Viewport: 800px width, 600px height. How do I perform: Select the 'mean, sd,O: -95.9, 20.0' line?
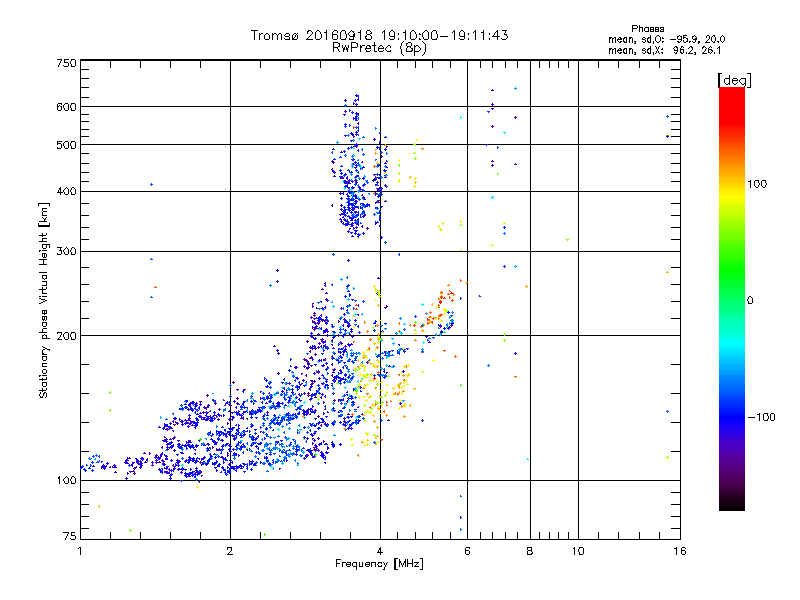pyautogui.click(x=666, y=39)
